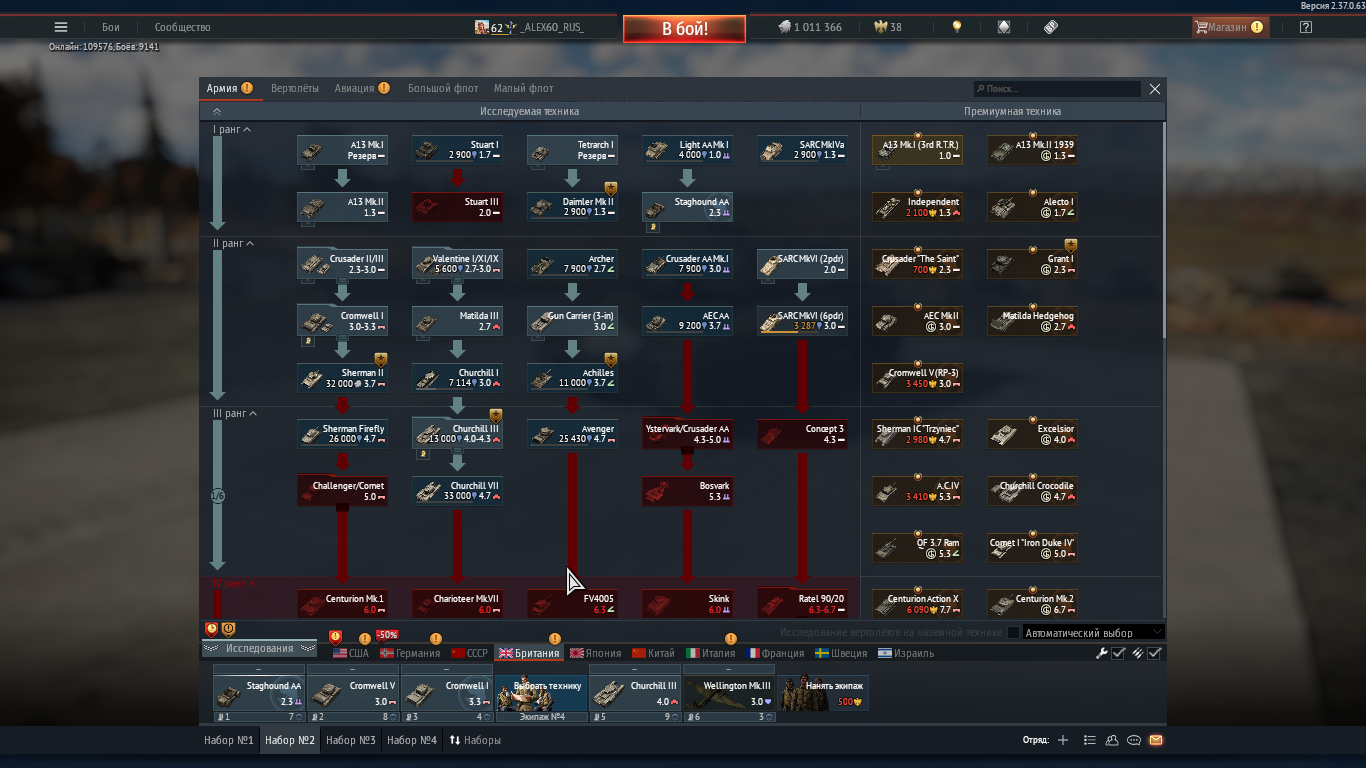This screenshot has height=768, width=1366.
Task: Select the Centurion Action X premium card
Action: [917, 604]
